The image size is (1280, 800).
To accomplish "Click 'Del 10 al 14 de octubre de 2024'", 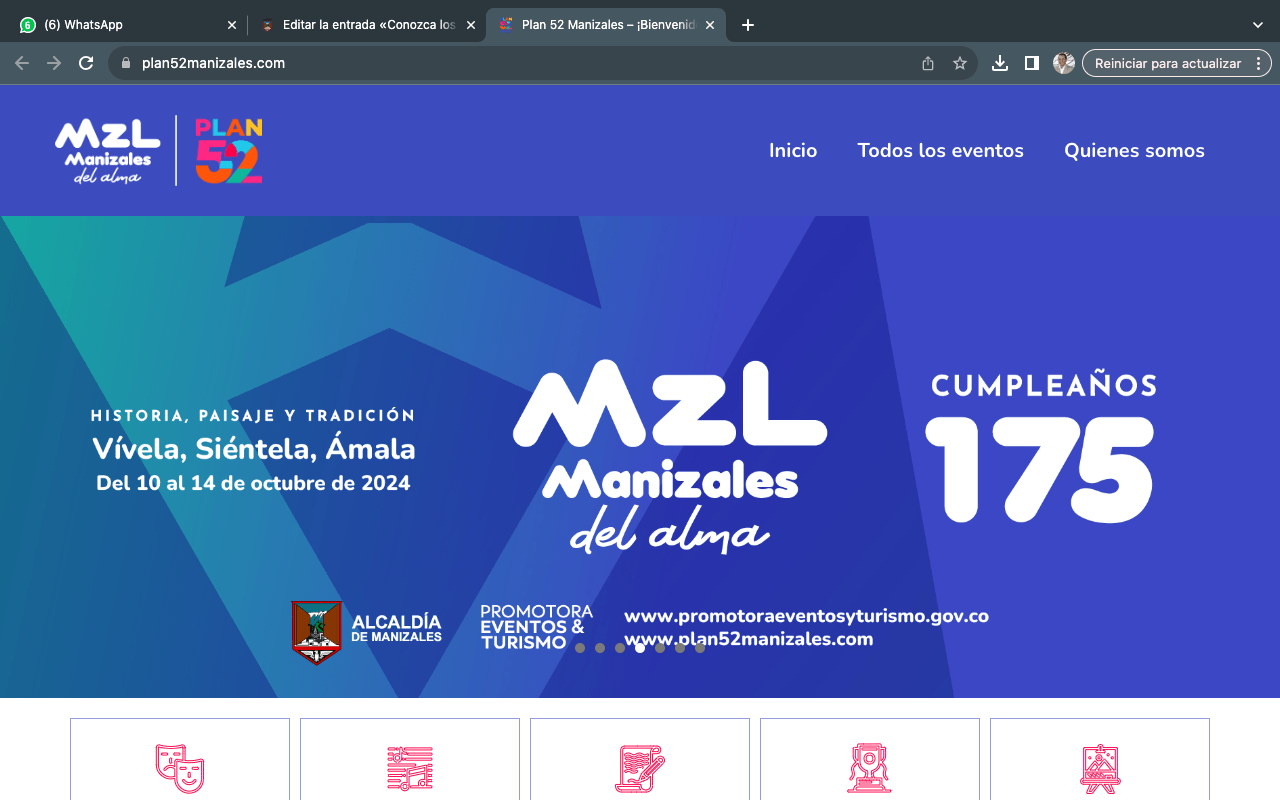I will [x=253, y=483].
